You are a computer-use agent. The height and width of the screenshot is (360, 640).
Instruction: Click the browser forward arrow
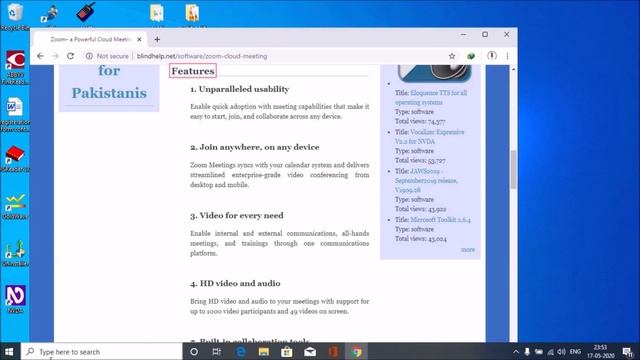[x=56, y=56]
